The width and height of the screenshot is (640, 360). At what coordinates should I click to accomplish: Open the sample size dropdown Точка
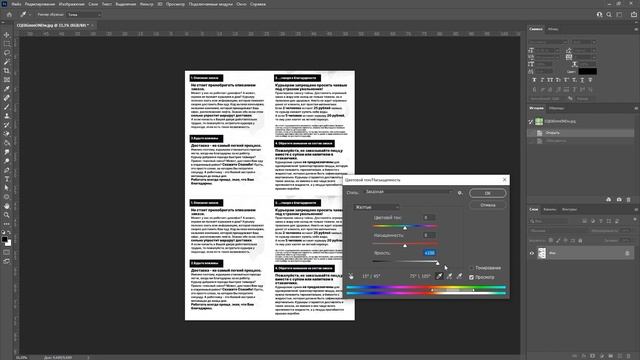[x=84, y=15]
